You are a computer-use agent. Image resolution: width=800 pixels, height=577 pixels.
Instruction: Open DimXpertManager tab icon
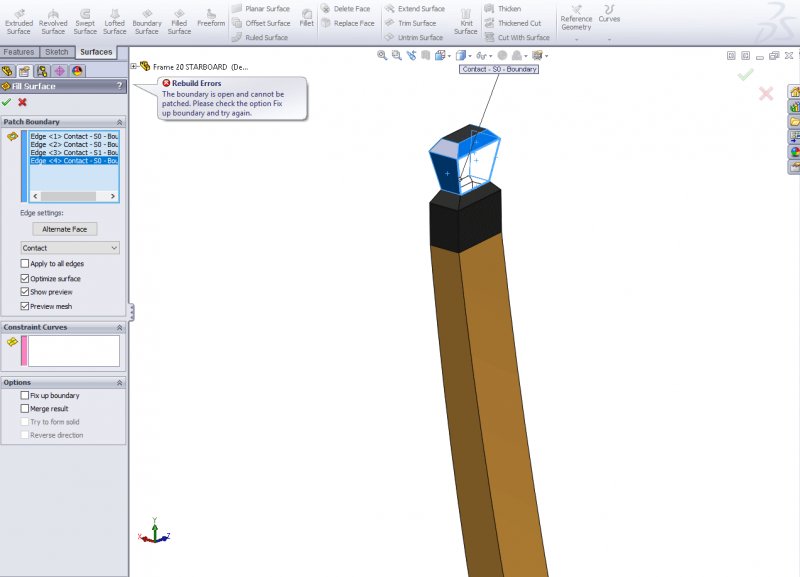(59, 71)
